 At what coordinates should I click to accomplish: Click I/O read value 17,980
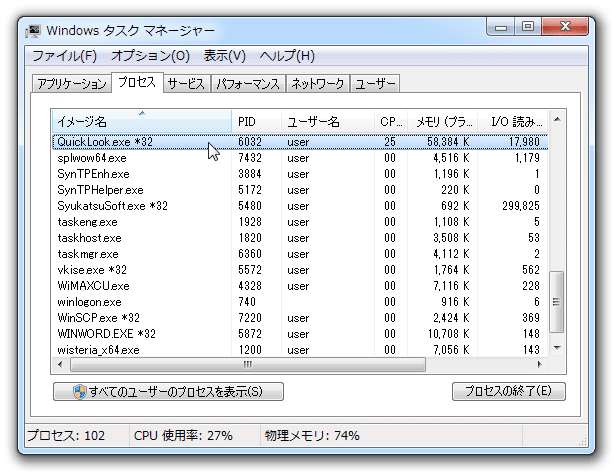point(524,142)
